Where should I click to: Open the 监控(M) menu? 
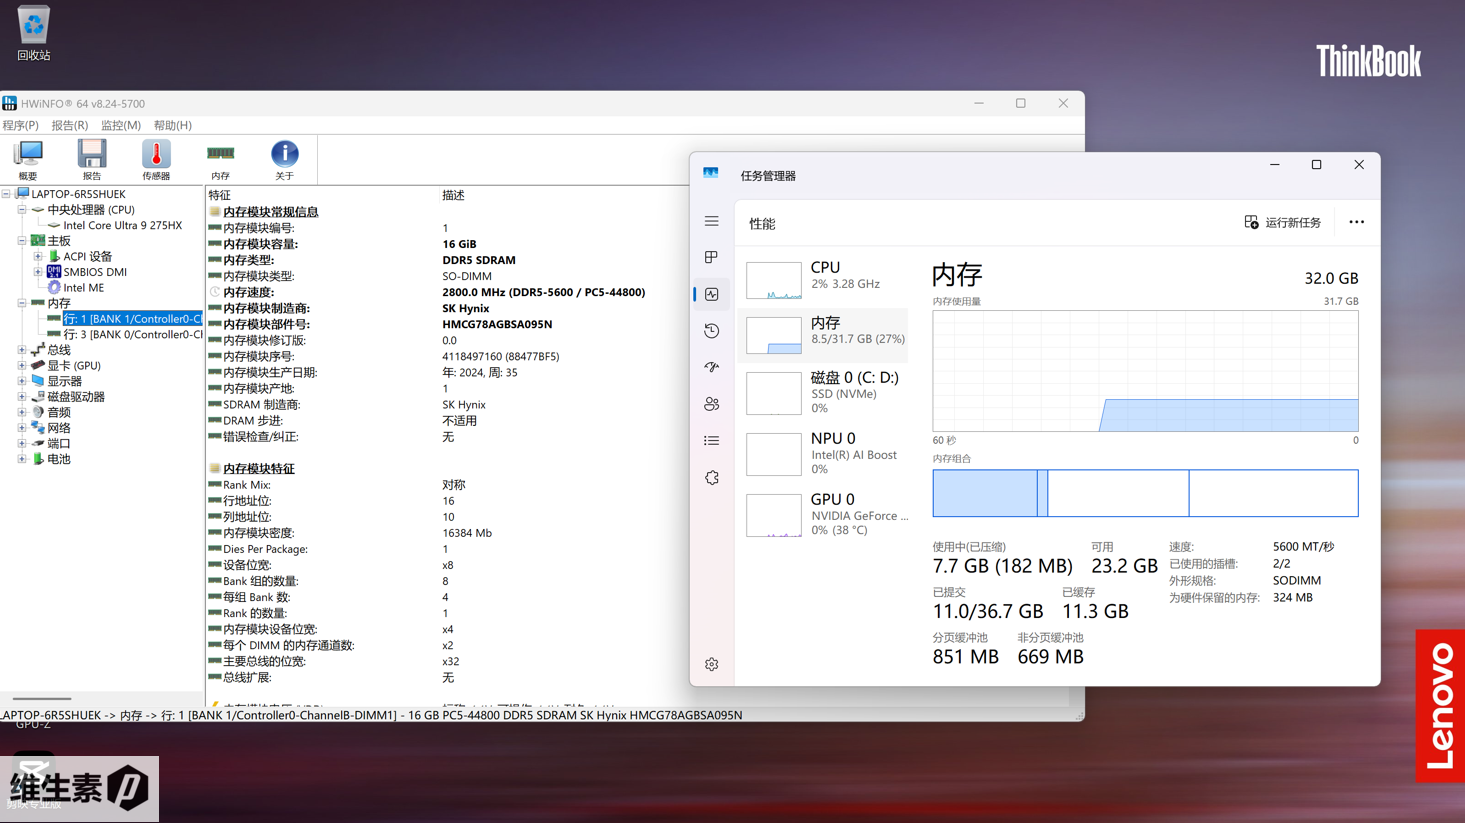[120, 125]
